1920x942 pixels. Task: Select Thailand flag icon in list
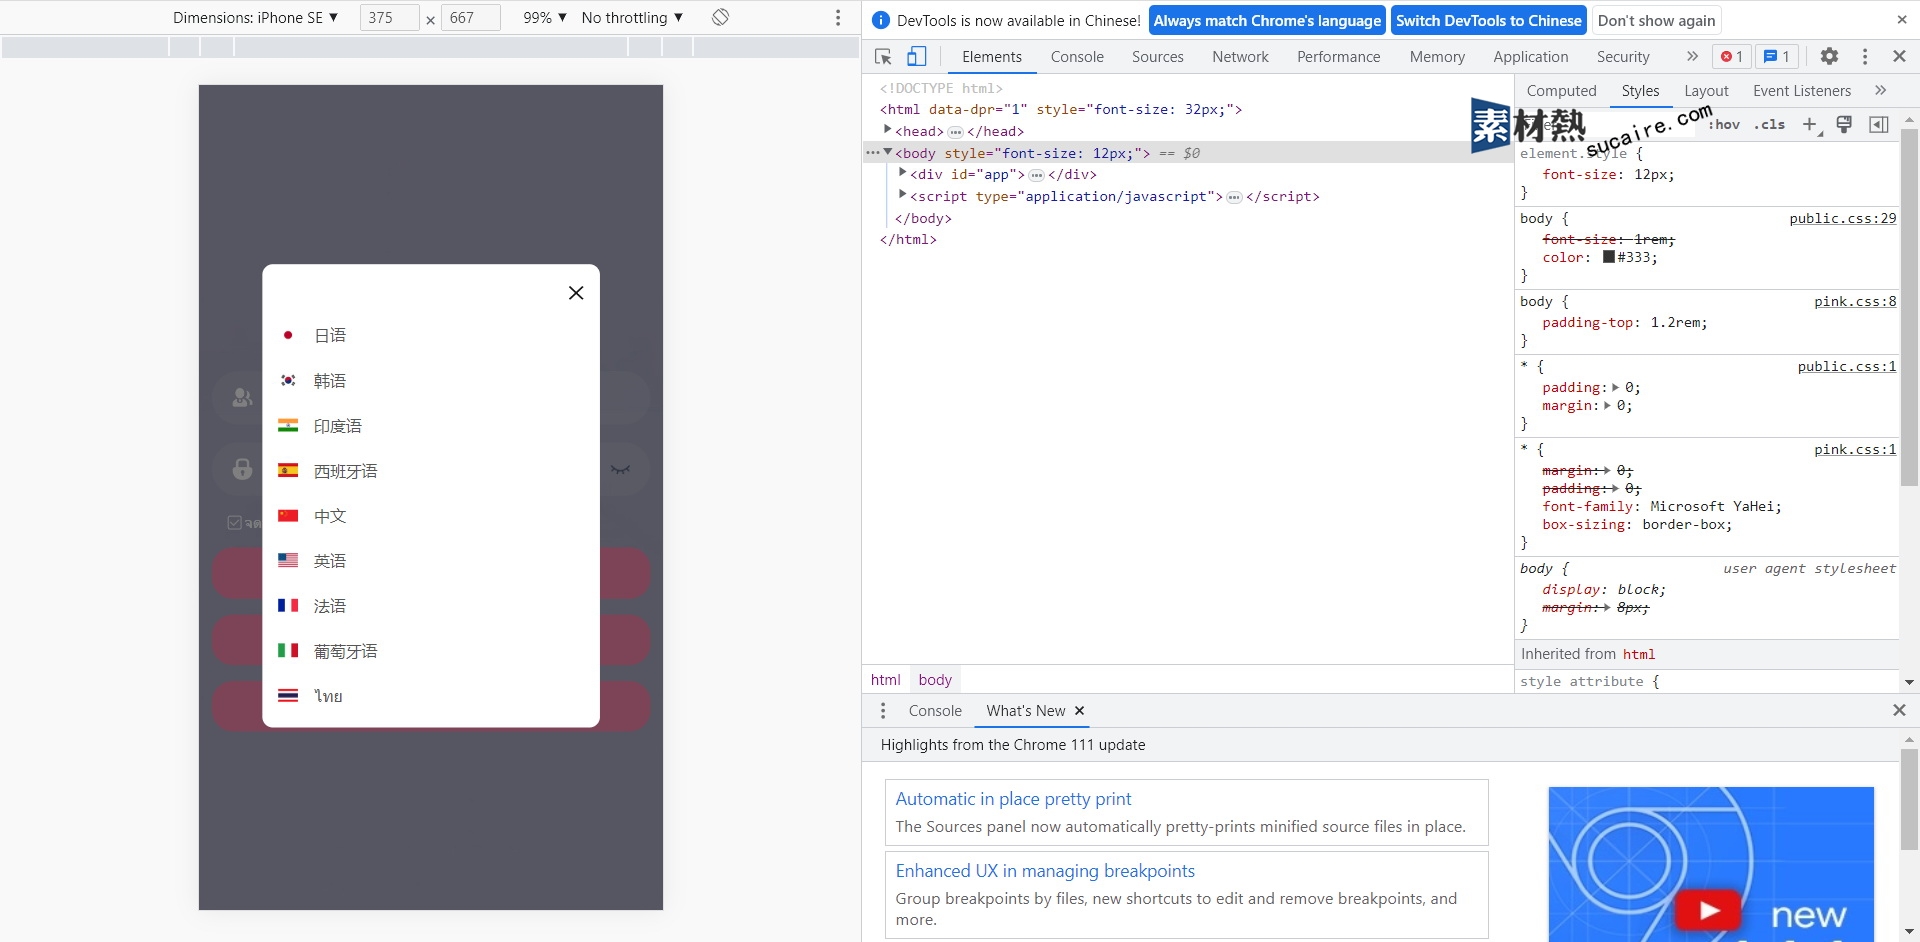(x=288, y=695)
